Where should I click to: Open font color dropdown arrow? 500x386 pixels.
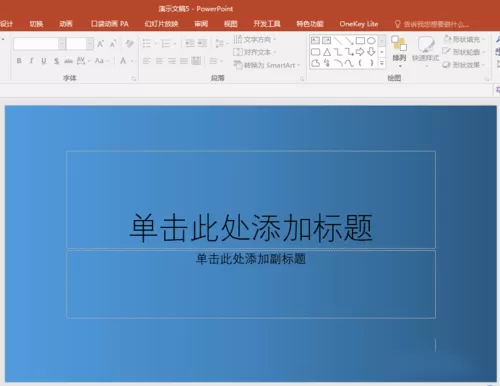pos(132,61)
